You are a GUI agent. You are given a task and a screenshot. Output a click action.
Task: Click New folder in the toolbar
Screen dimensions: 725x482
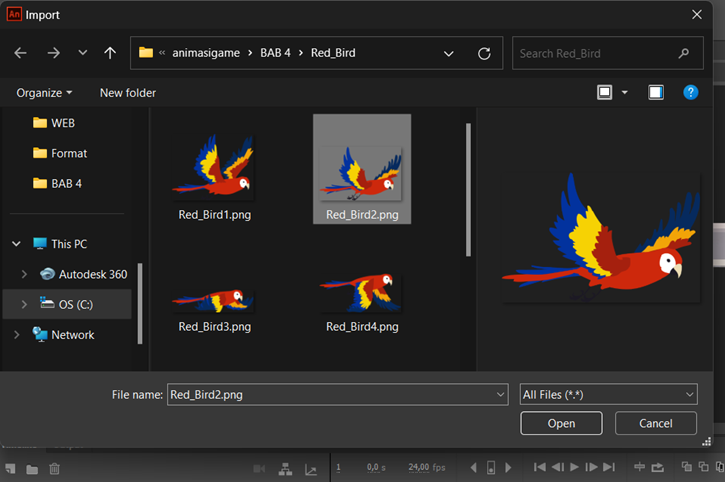(128, 93)
